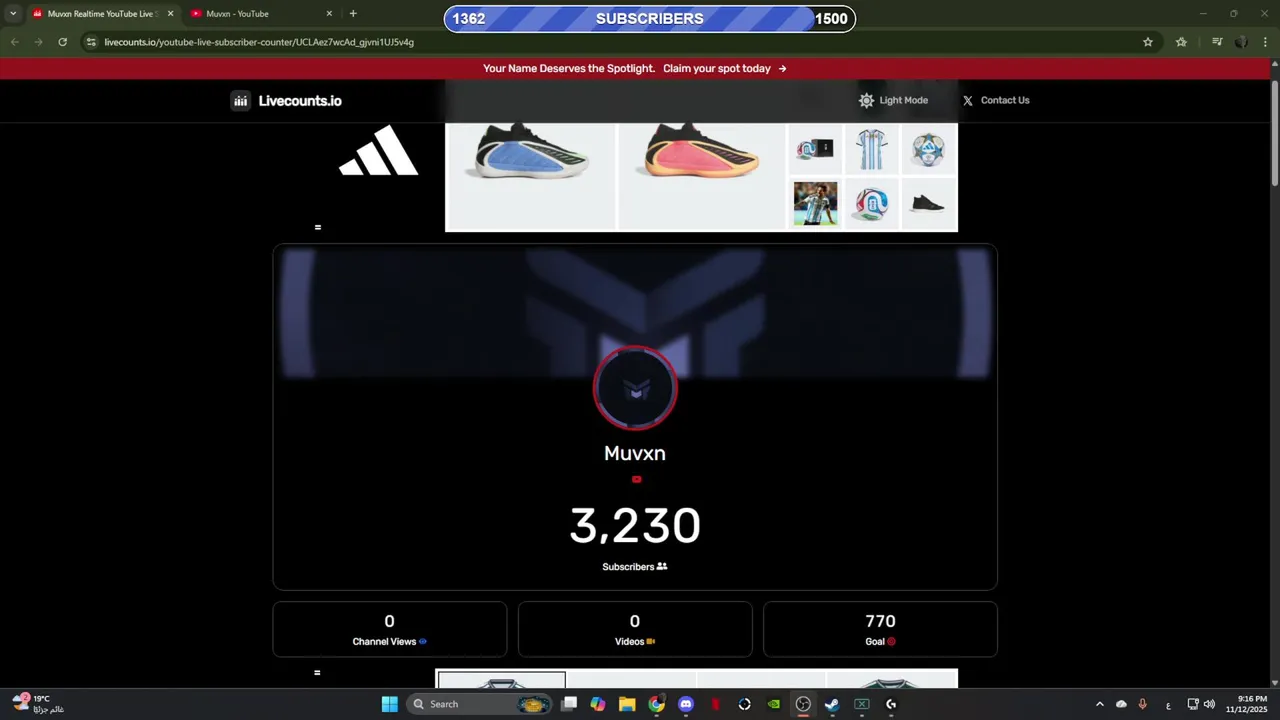Toggle Light Mode
This screenshot has height=720, width=1280.
893,100
